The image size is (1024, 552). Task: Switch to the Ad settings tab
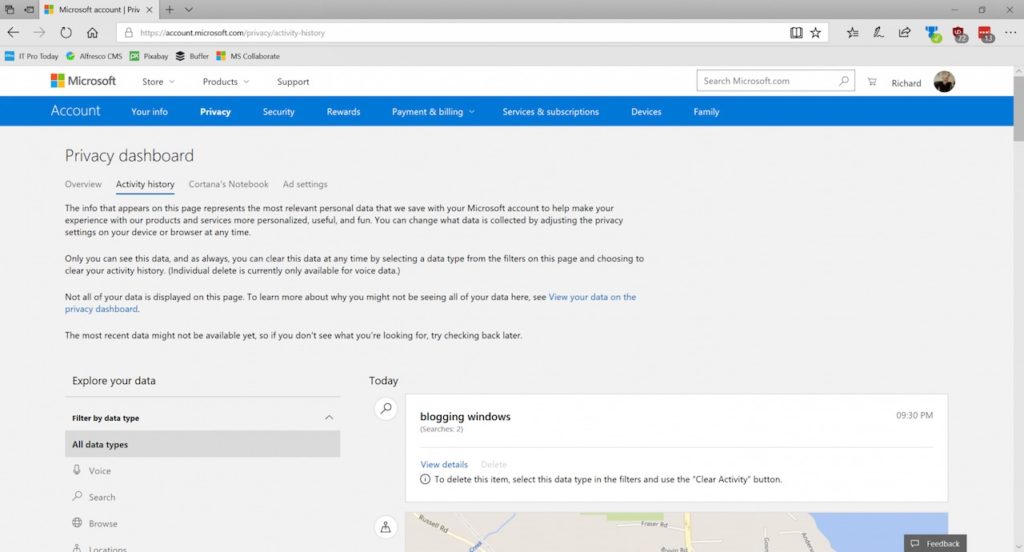(305, 184)
